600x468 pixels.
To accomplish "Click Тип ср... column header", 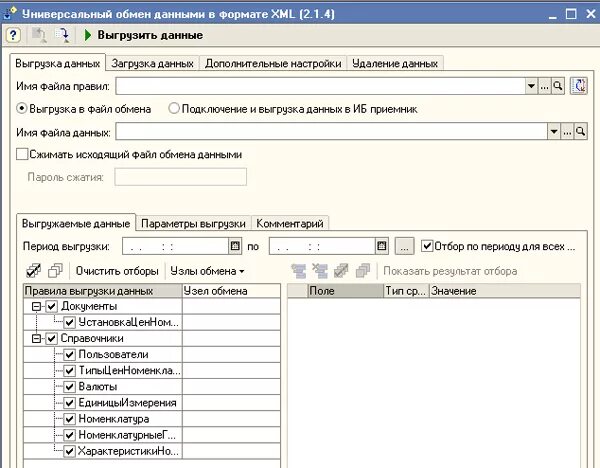I will pyautogui.click(x=406, y=291).
